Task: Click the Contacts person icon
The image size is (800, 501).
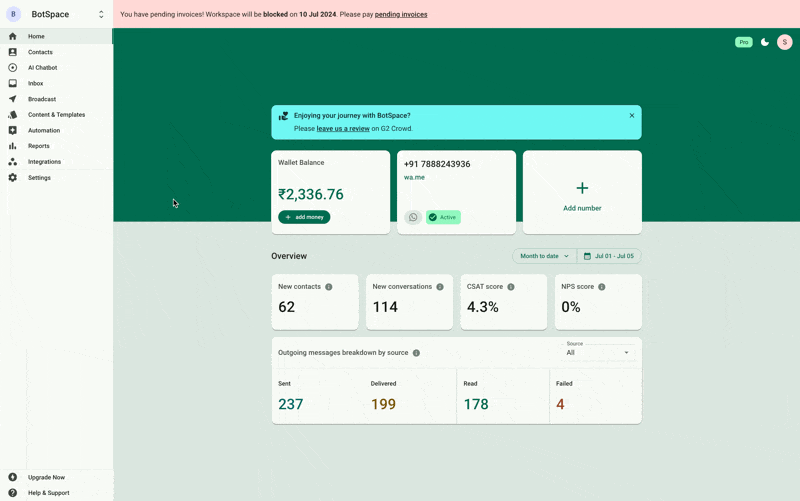Action: pyautogui.click(x=13, y=52)
